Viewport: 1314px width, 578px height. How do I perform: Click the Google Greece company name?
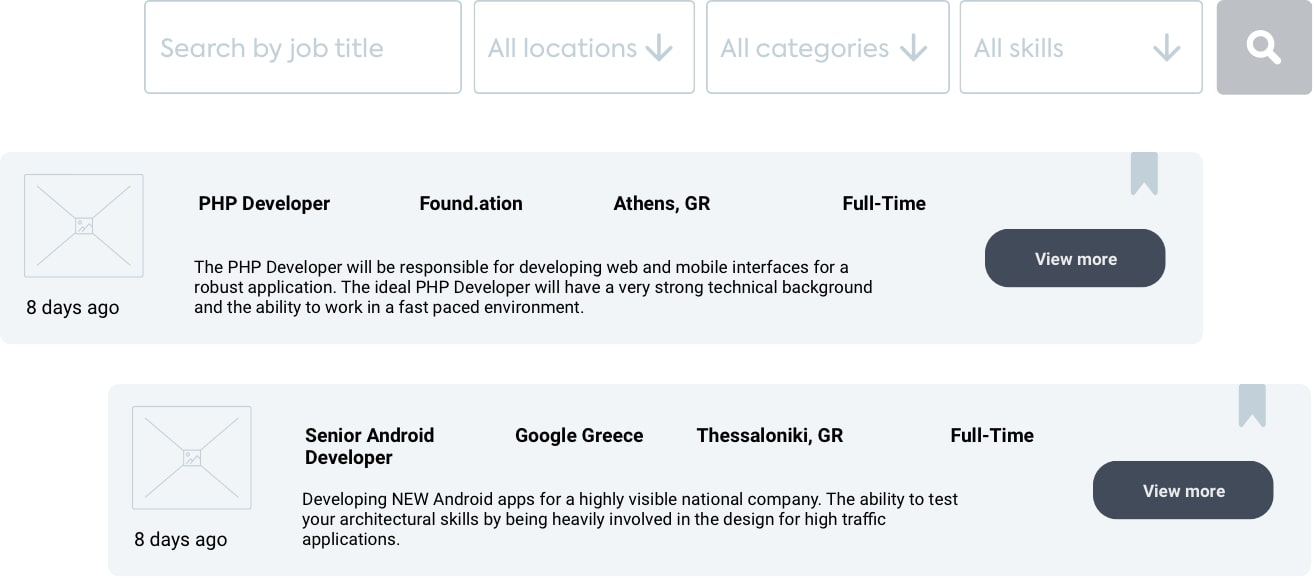click(579, 435)
